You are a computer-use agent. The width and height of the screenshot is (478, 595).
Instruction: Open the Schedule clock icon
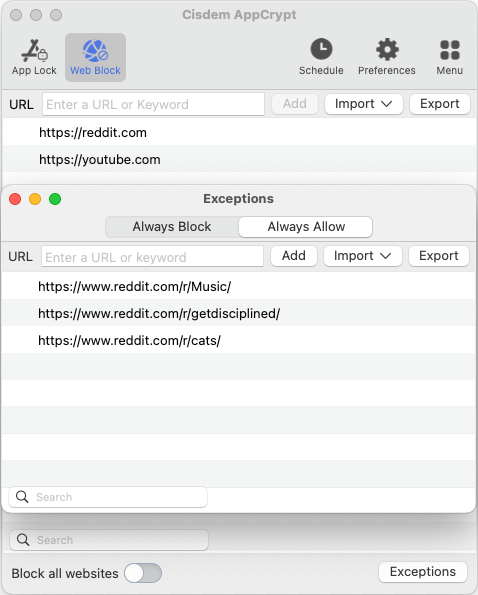[321, 49]
